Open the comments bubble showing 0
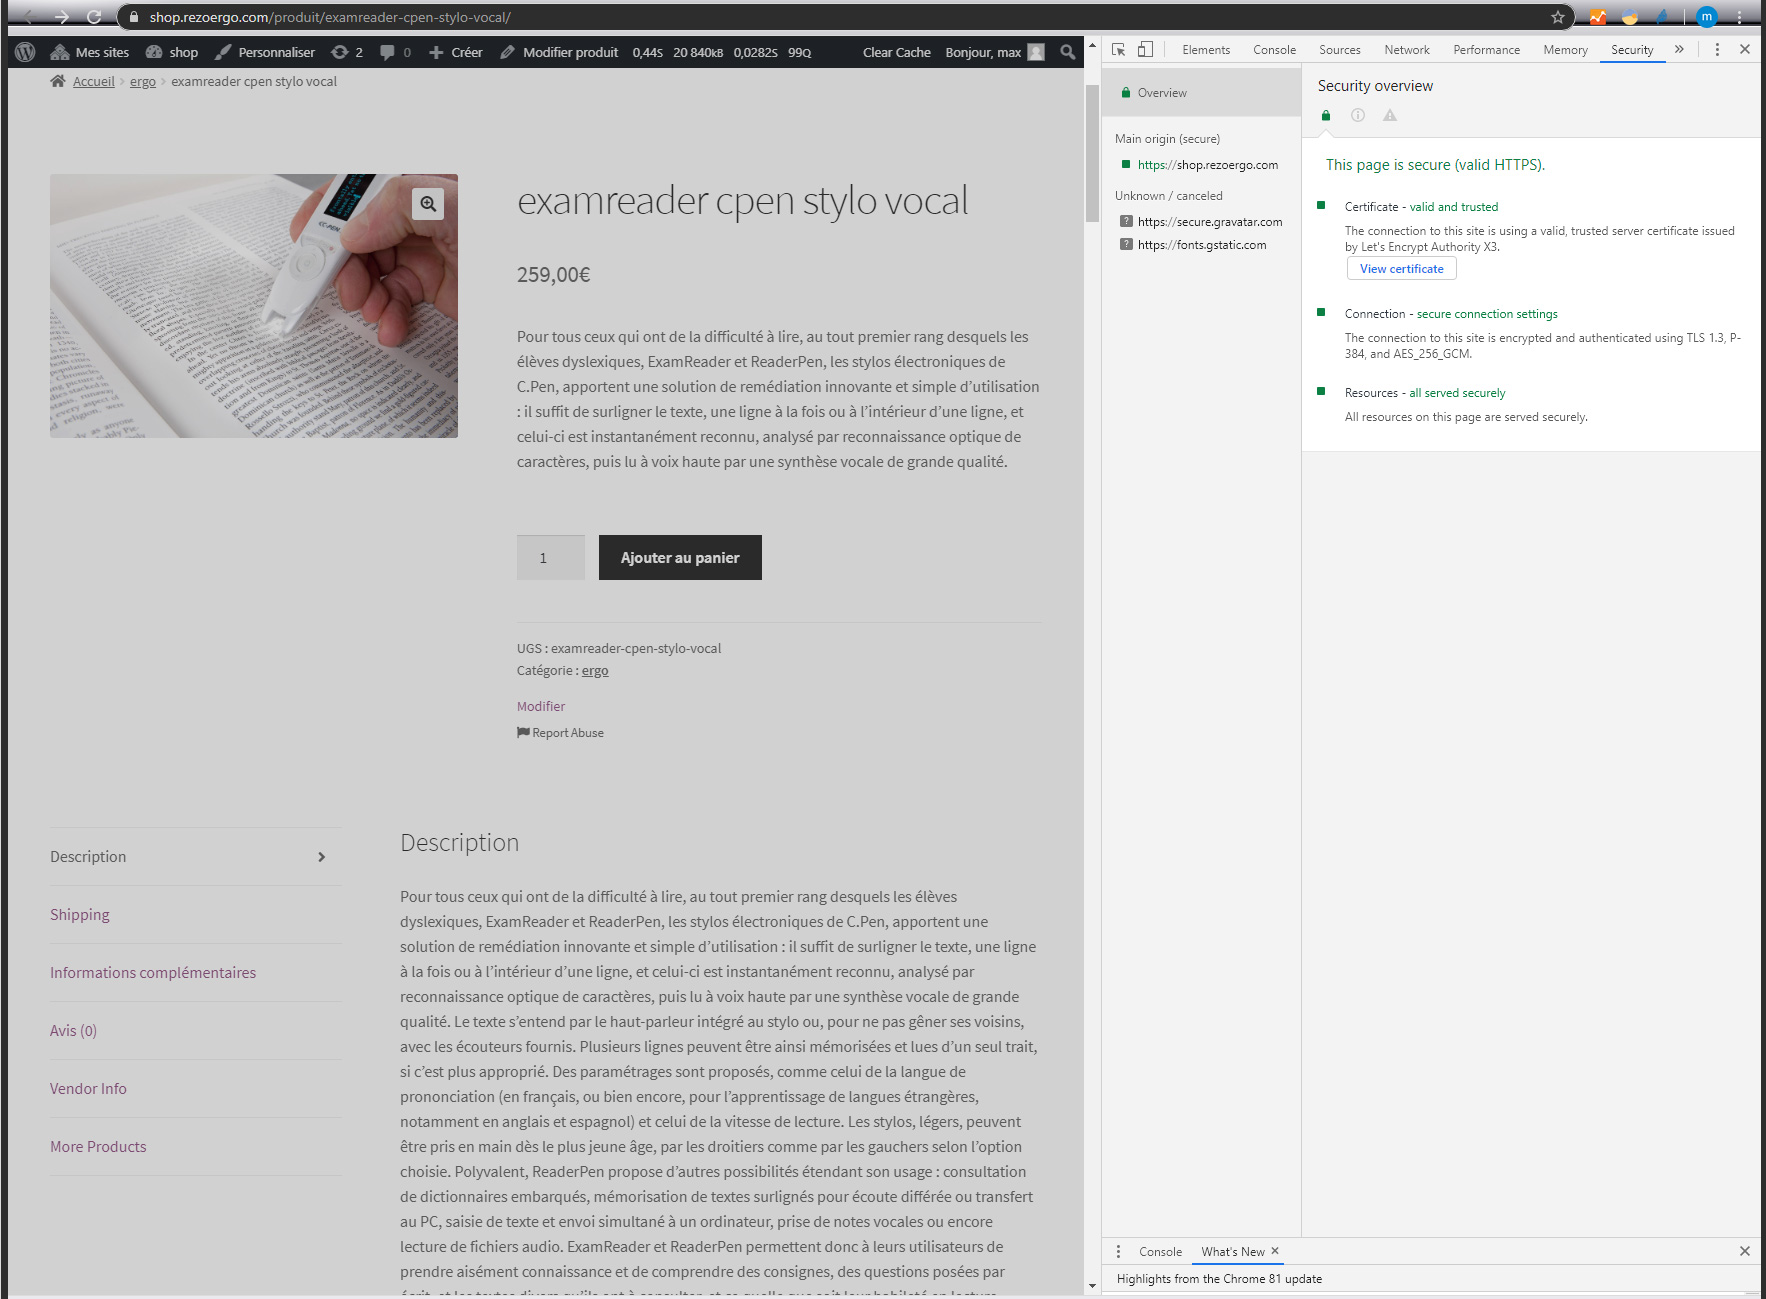 [396, 52]
